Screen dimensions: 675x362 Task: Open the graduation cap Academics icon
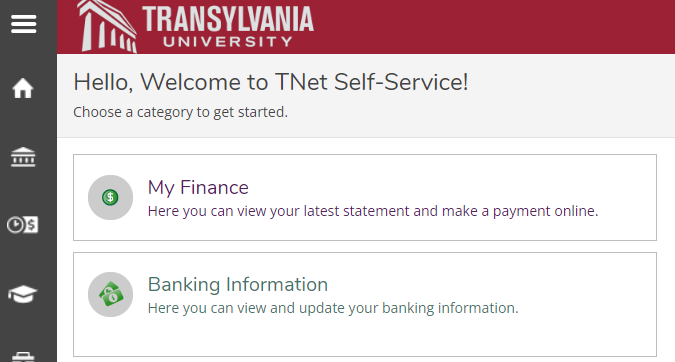pos(22,294)
